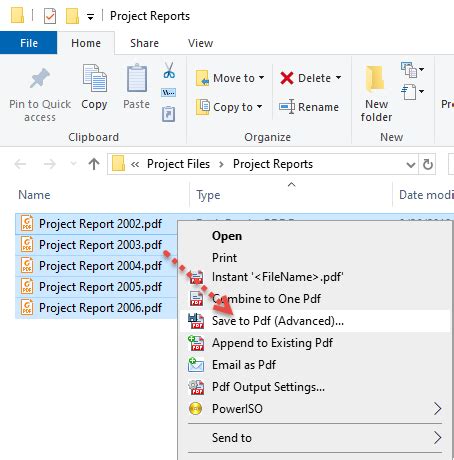Click the Copy path icon
The image size is (454, 460).
click(x=169, y=92)
